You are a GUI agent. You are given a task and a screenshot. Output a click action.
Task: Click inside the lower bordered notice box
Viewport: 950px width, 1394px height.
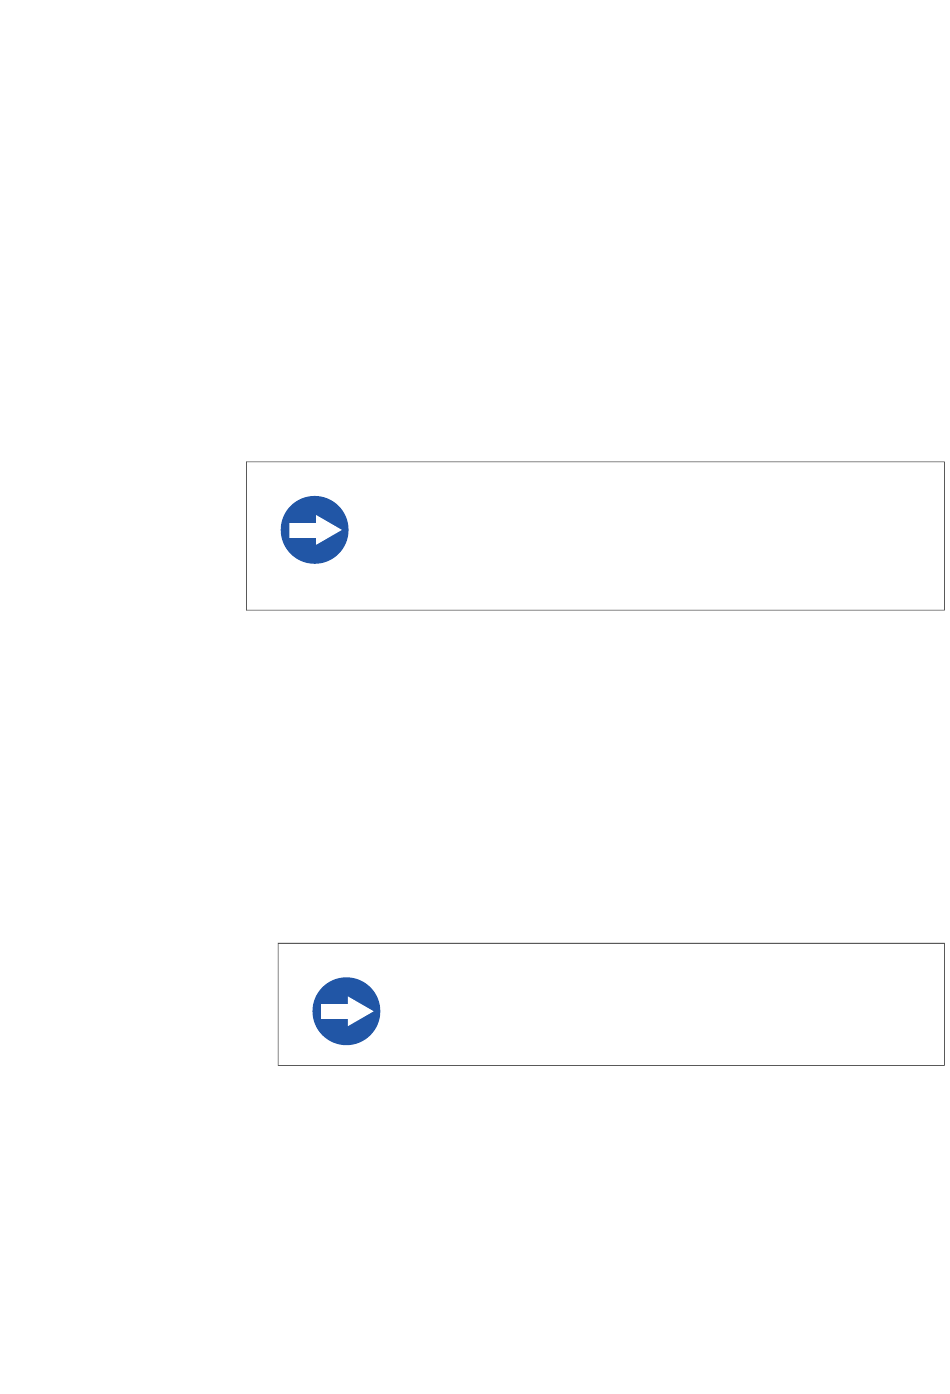611,1004
